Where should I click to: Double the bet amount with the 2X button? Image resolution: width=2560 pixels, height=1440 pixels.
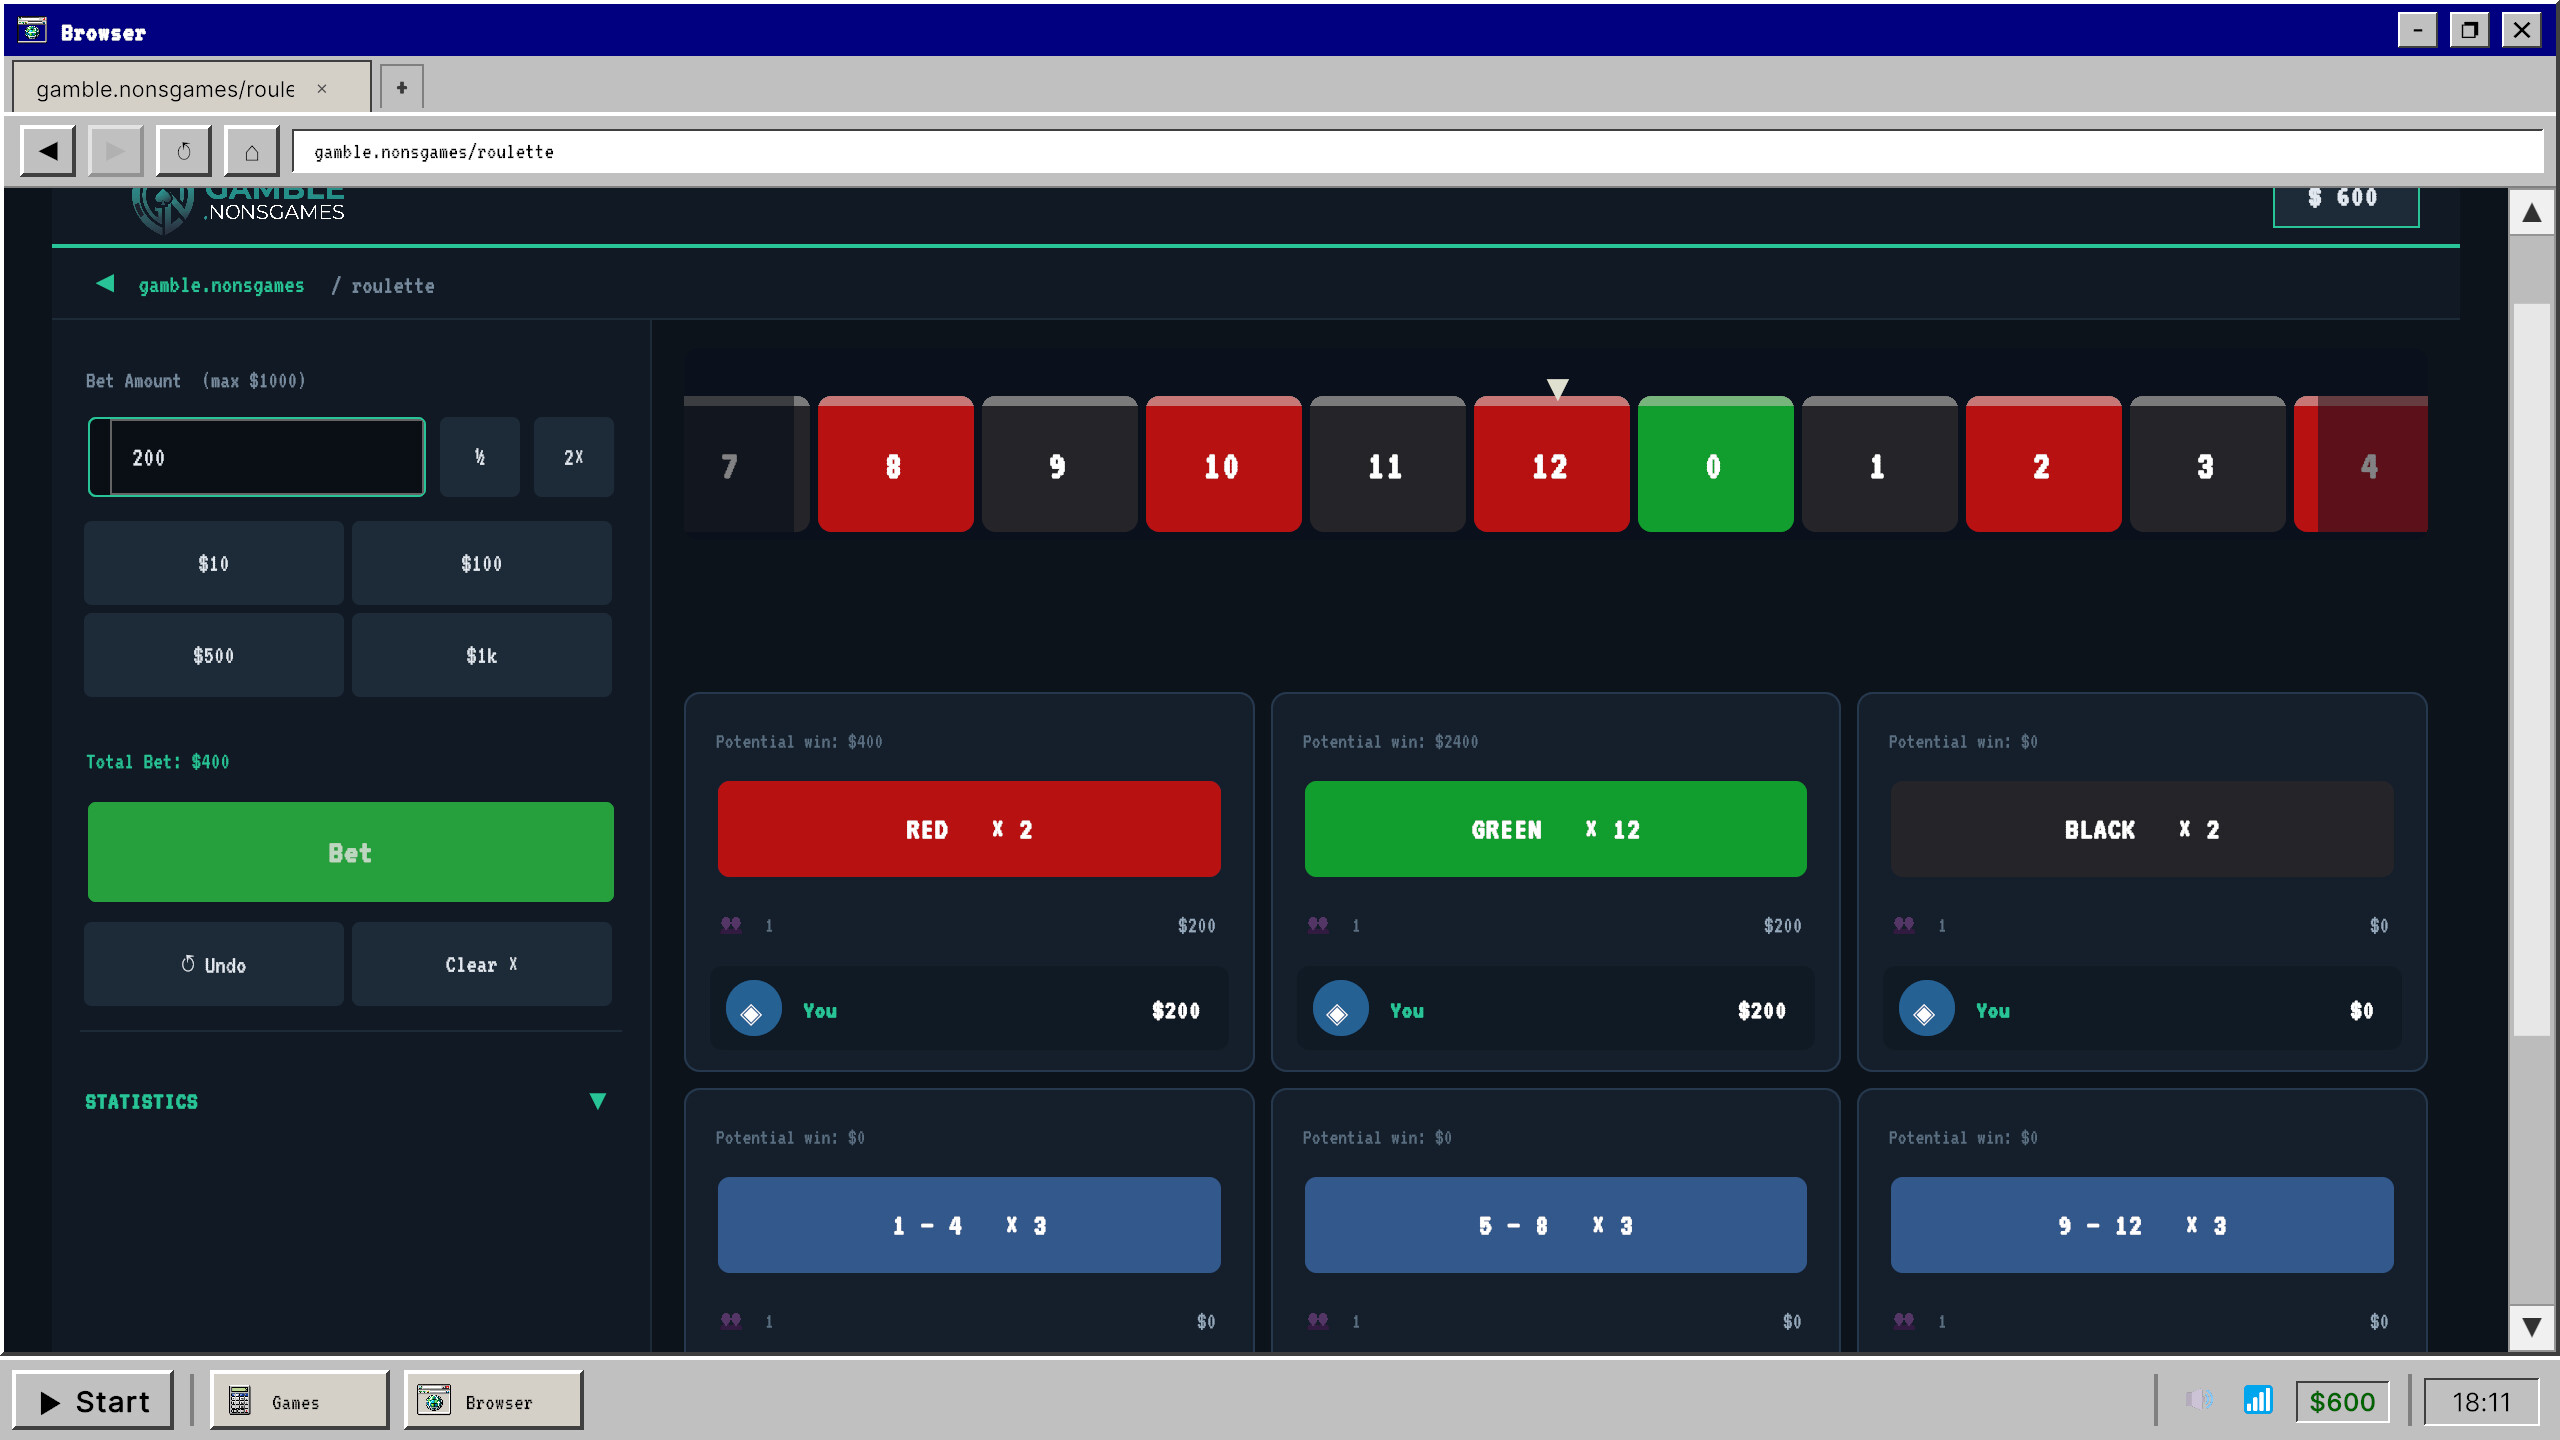tap(573, 457)
